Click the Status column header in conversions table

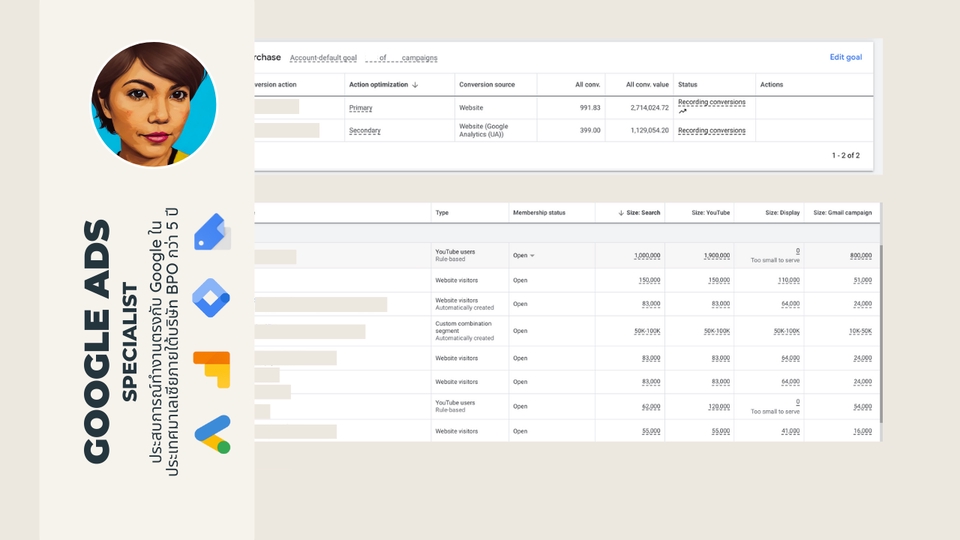click(688, 84)
